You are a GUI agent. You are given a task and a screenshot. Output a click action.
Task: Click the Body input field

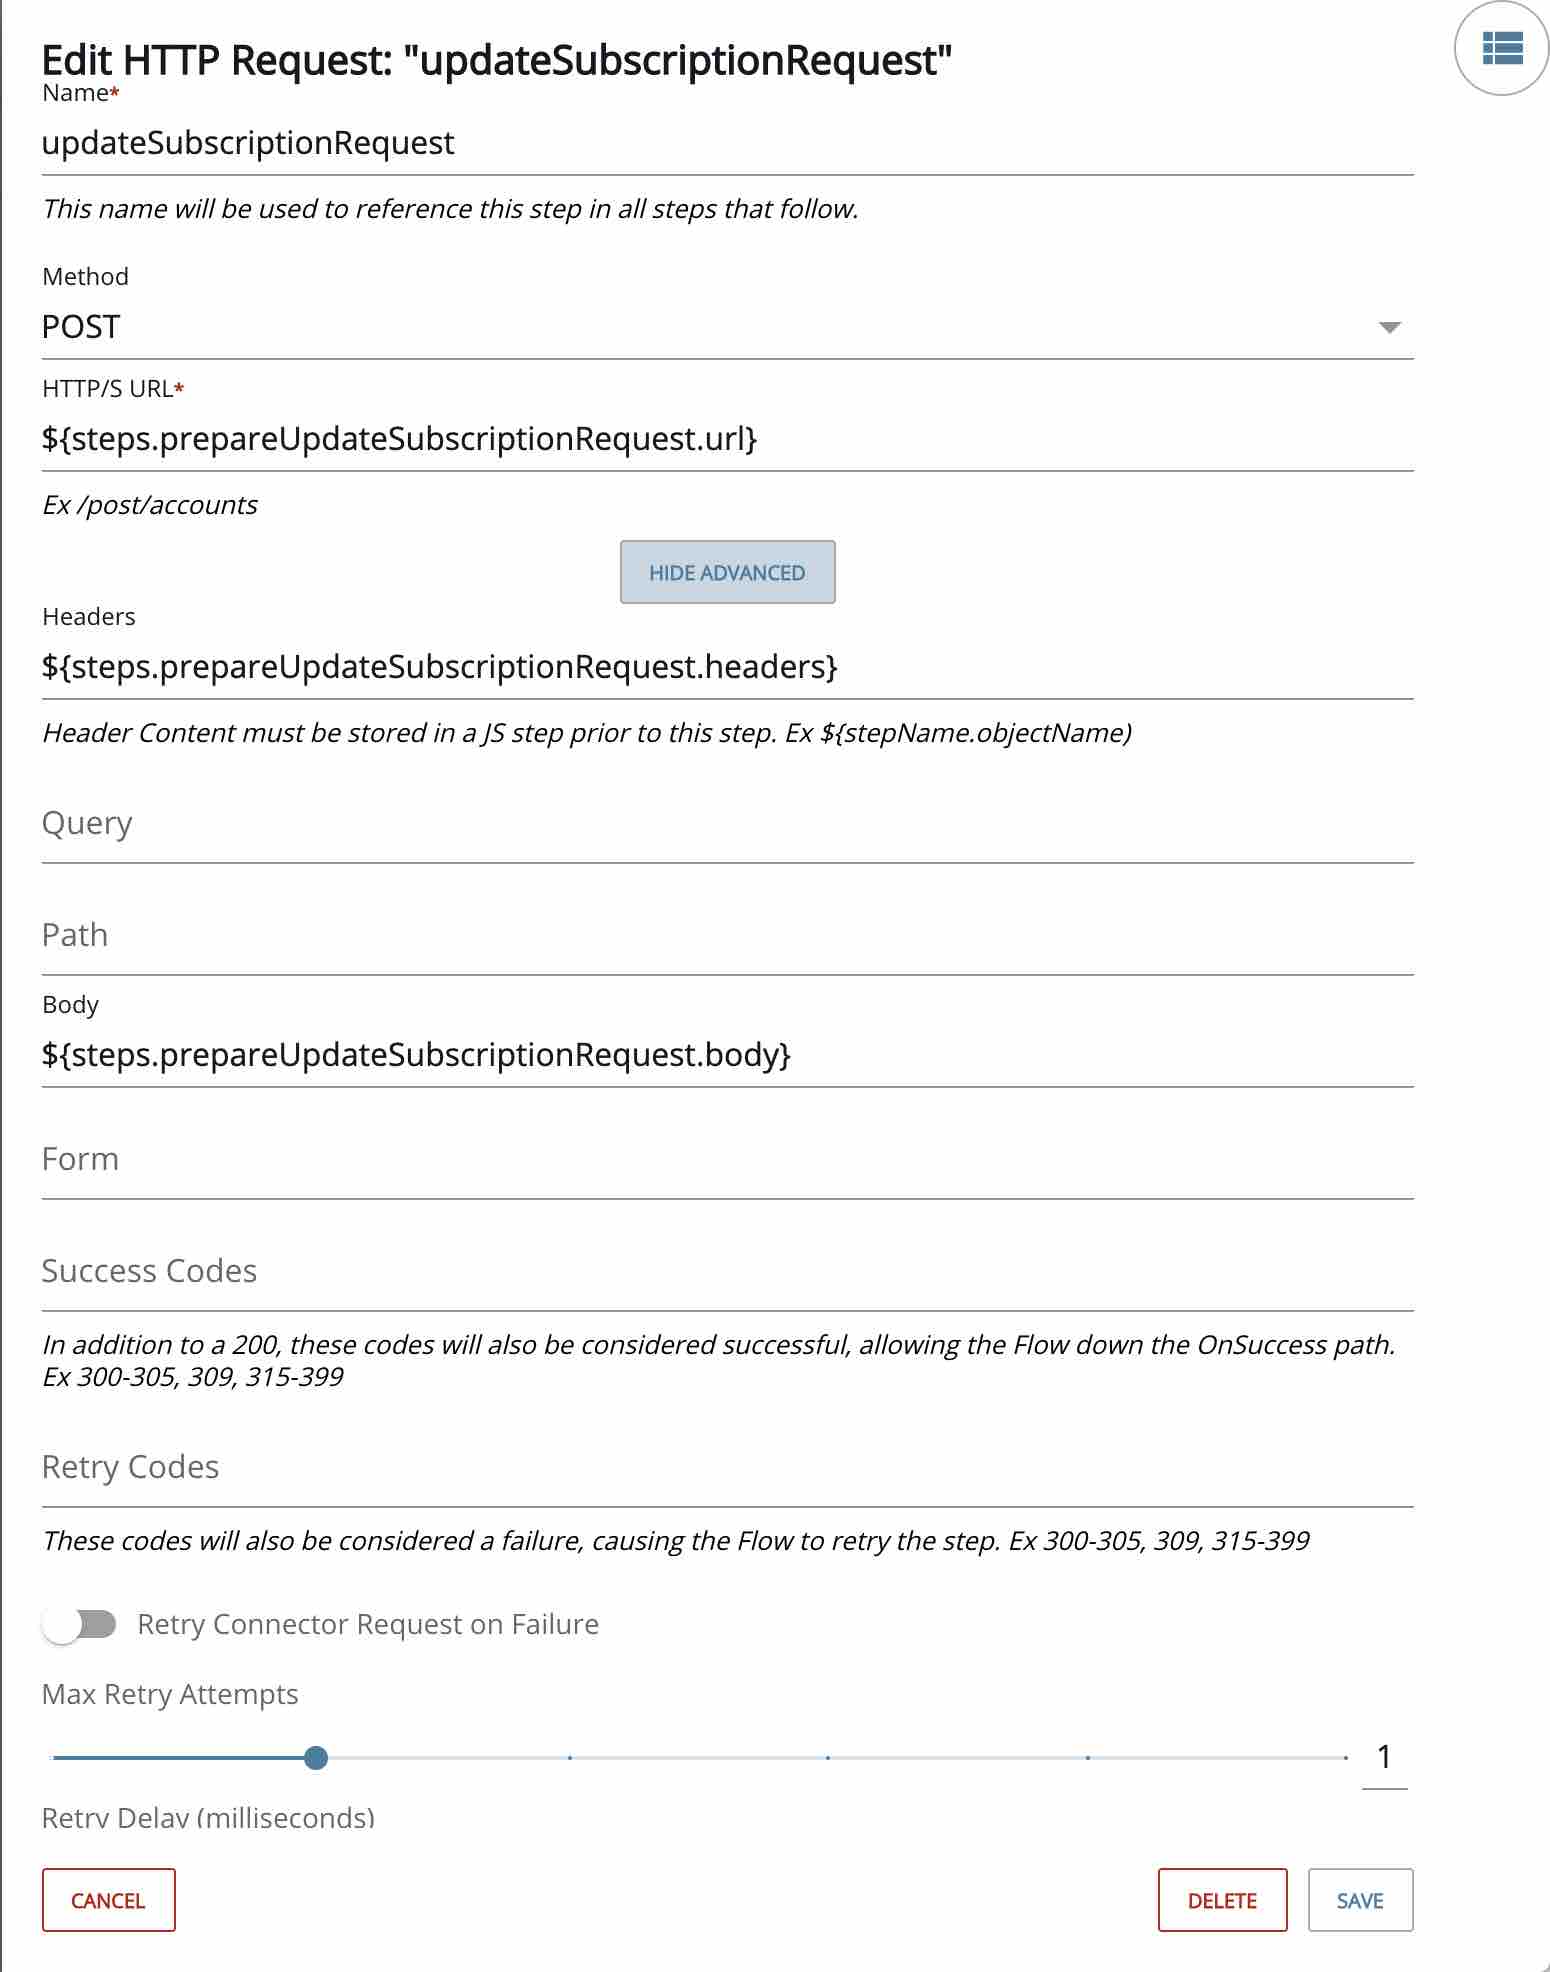[727, 1056]
